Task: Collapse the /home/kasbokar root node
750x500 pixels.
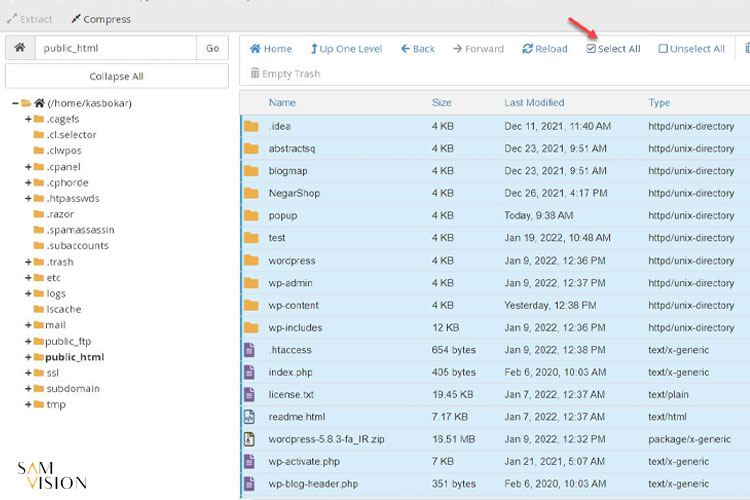Action: click(16, 103)
